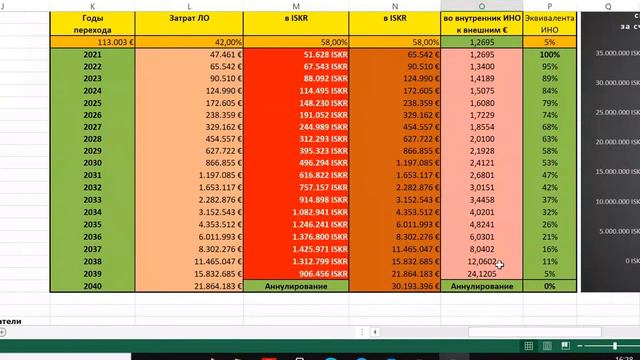This screenshot has height=360, width=640.
Task: Click 'во внутренник ИНО к внешним €' header
Action: click(482, 24)
